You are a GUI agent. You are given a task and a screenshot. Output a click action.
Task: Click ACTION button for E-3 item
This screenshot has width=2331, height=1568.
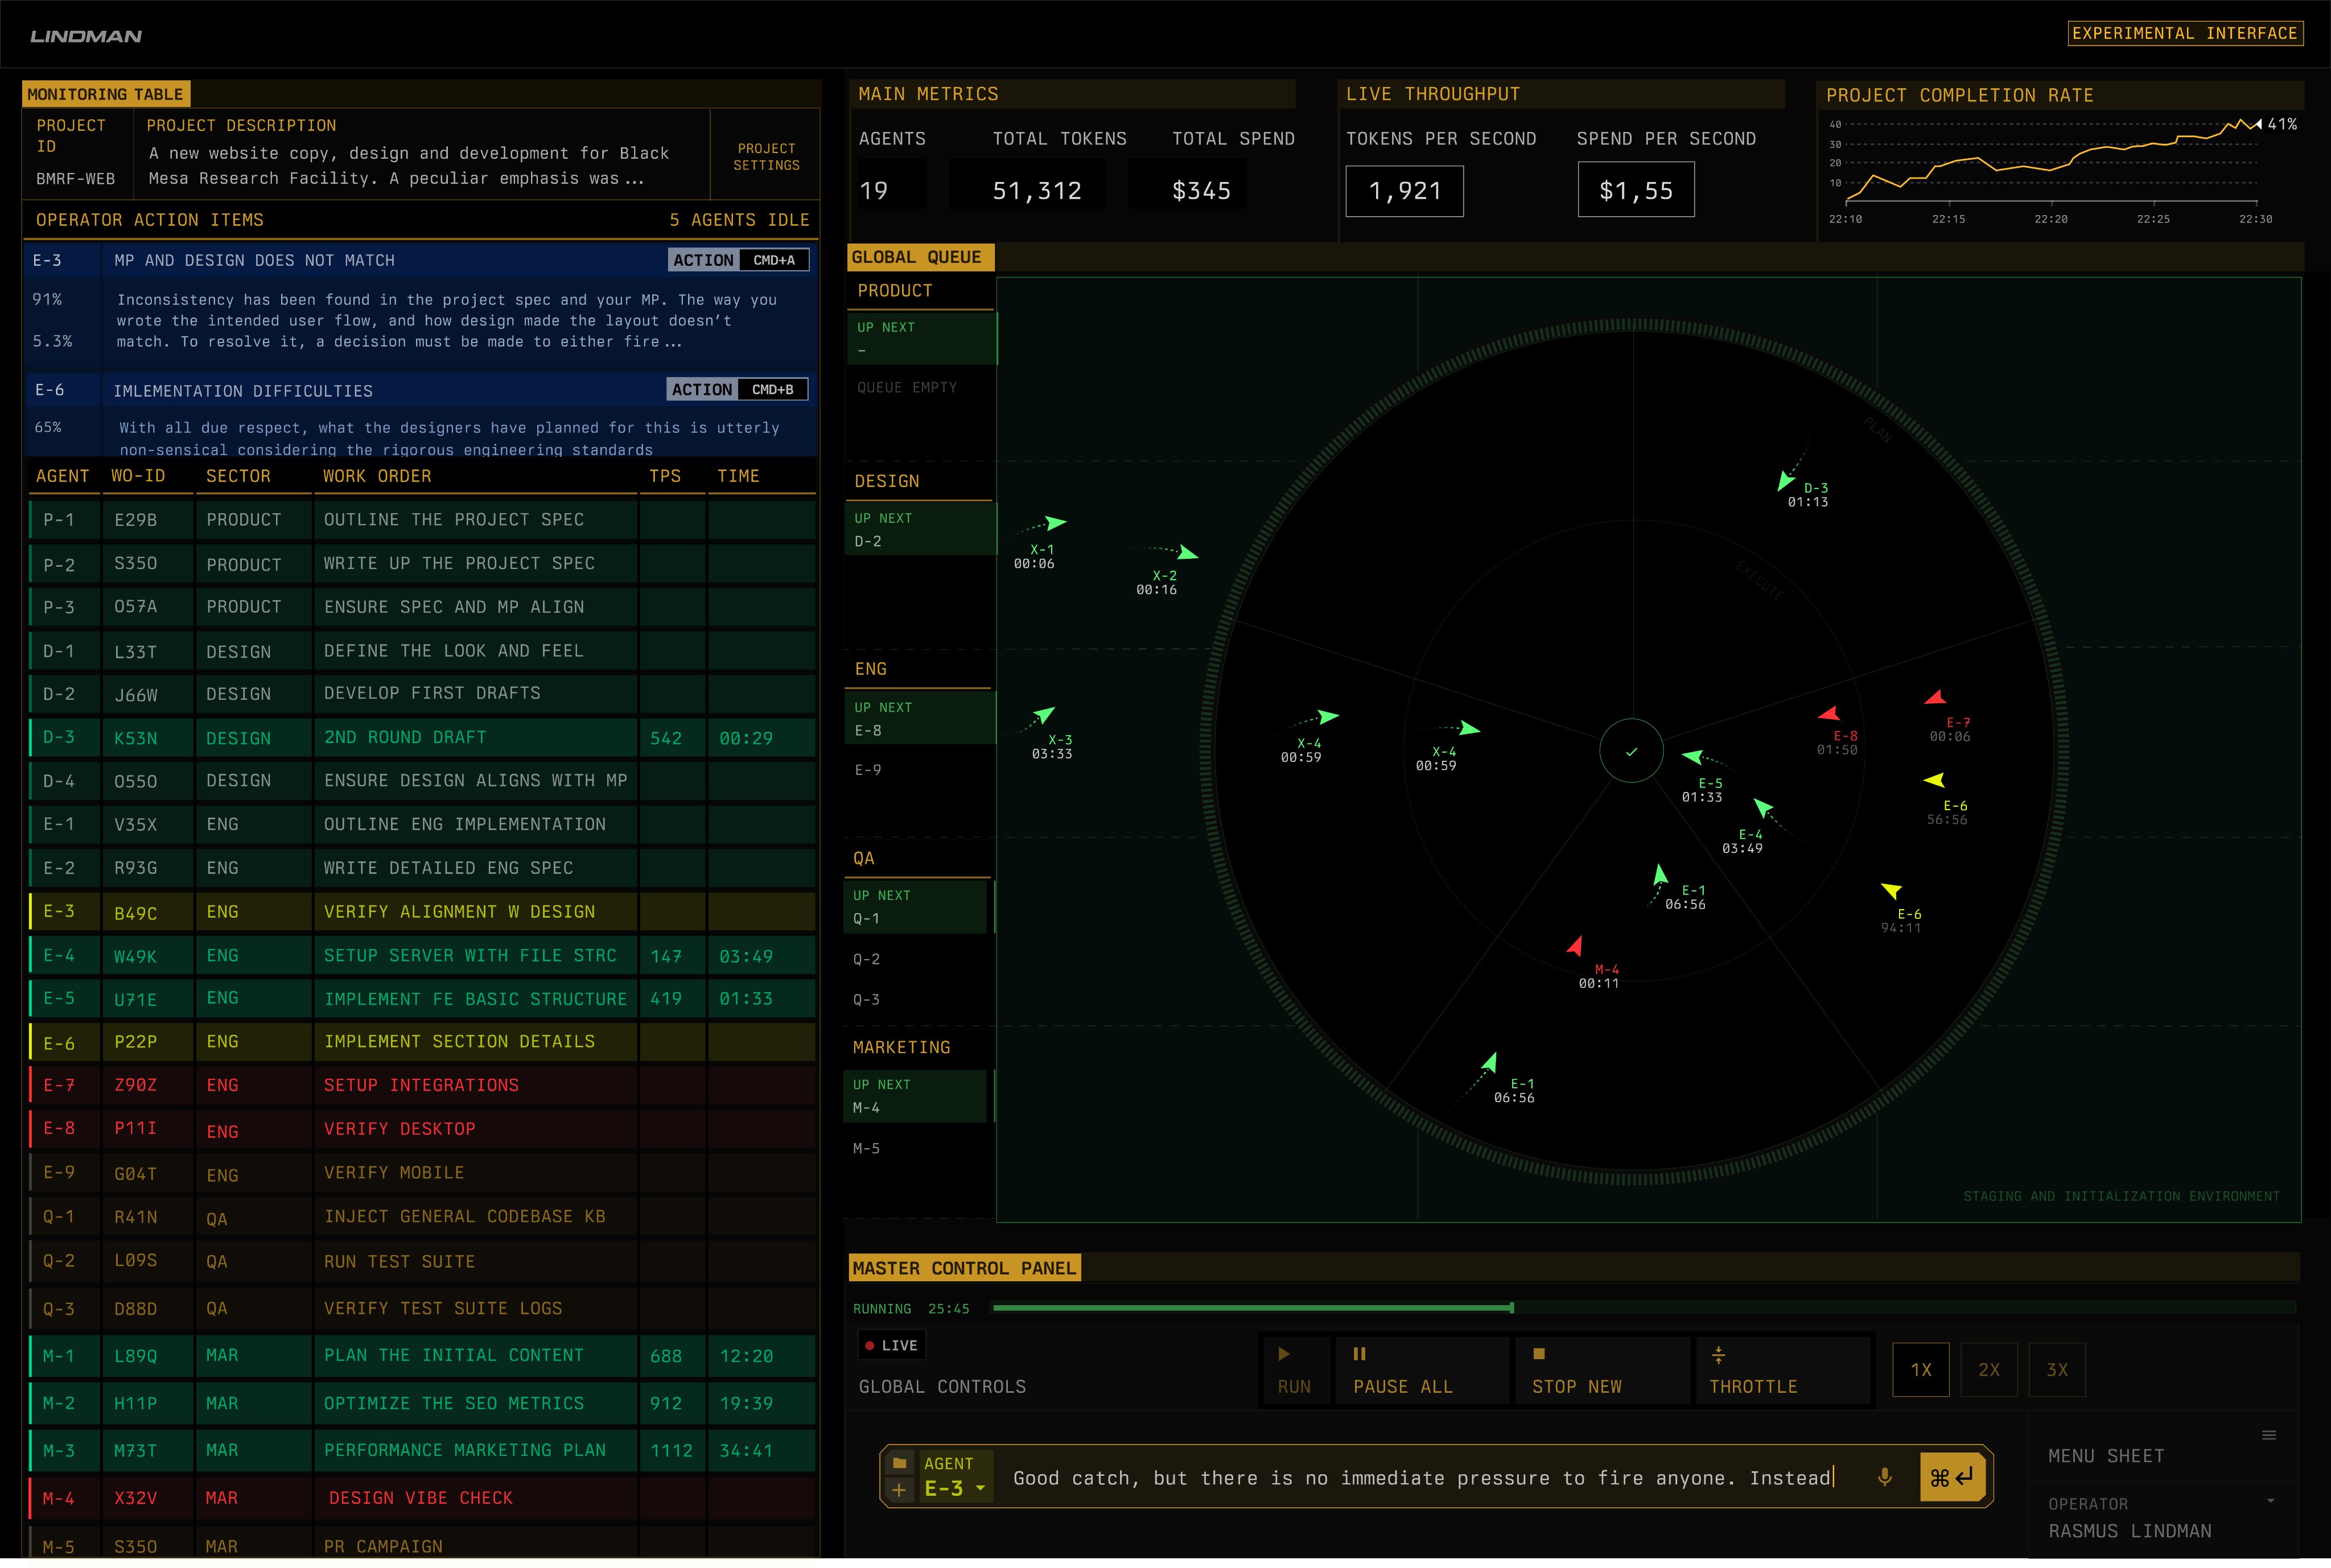coord(703,260)
